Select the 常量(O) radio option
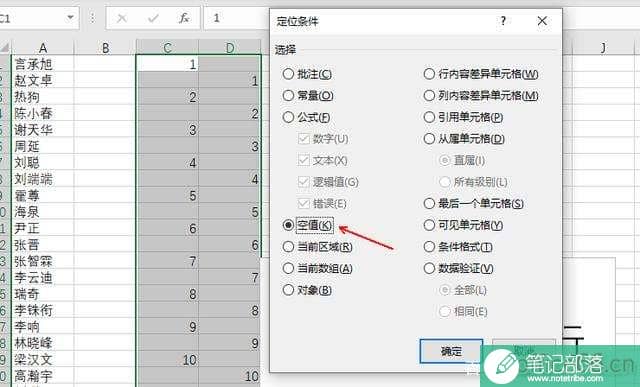This screenshot has width=640, height=387. 308,96
